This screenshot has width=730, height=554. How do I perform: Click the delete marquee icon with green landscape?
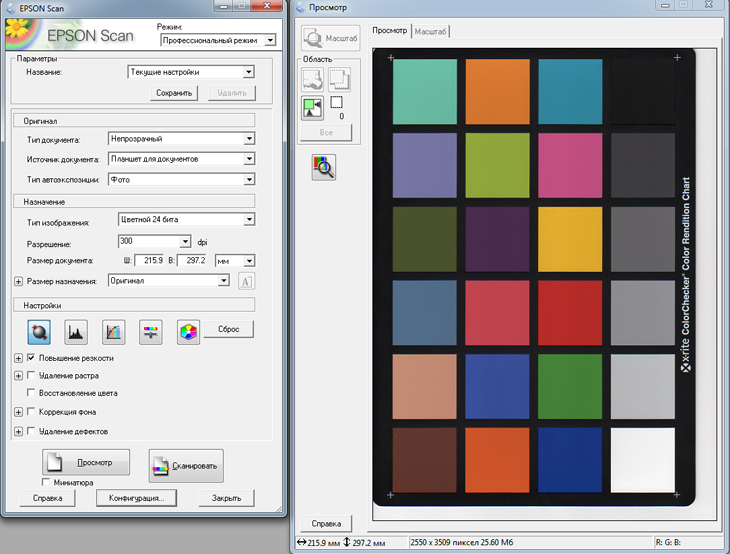tap(312, 108)
